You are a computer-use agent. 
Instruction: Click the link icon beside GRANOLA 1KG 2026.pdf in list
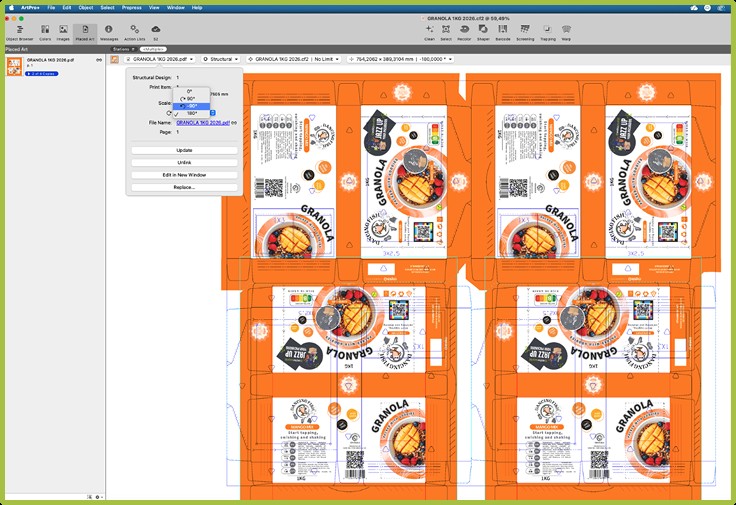click(99, 60)
